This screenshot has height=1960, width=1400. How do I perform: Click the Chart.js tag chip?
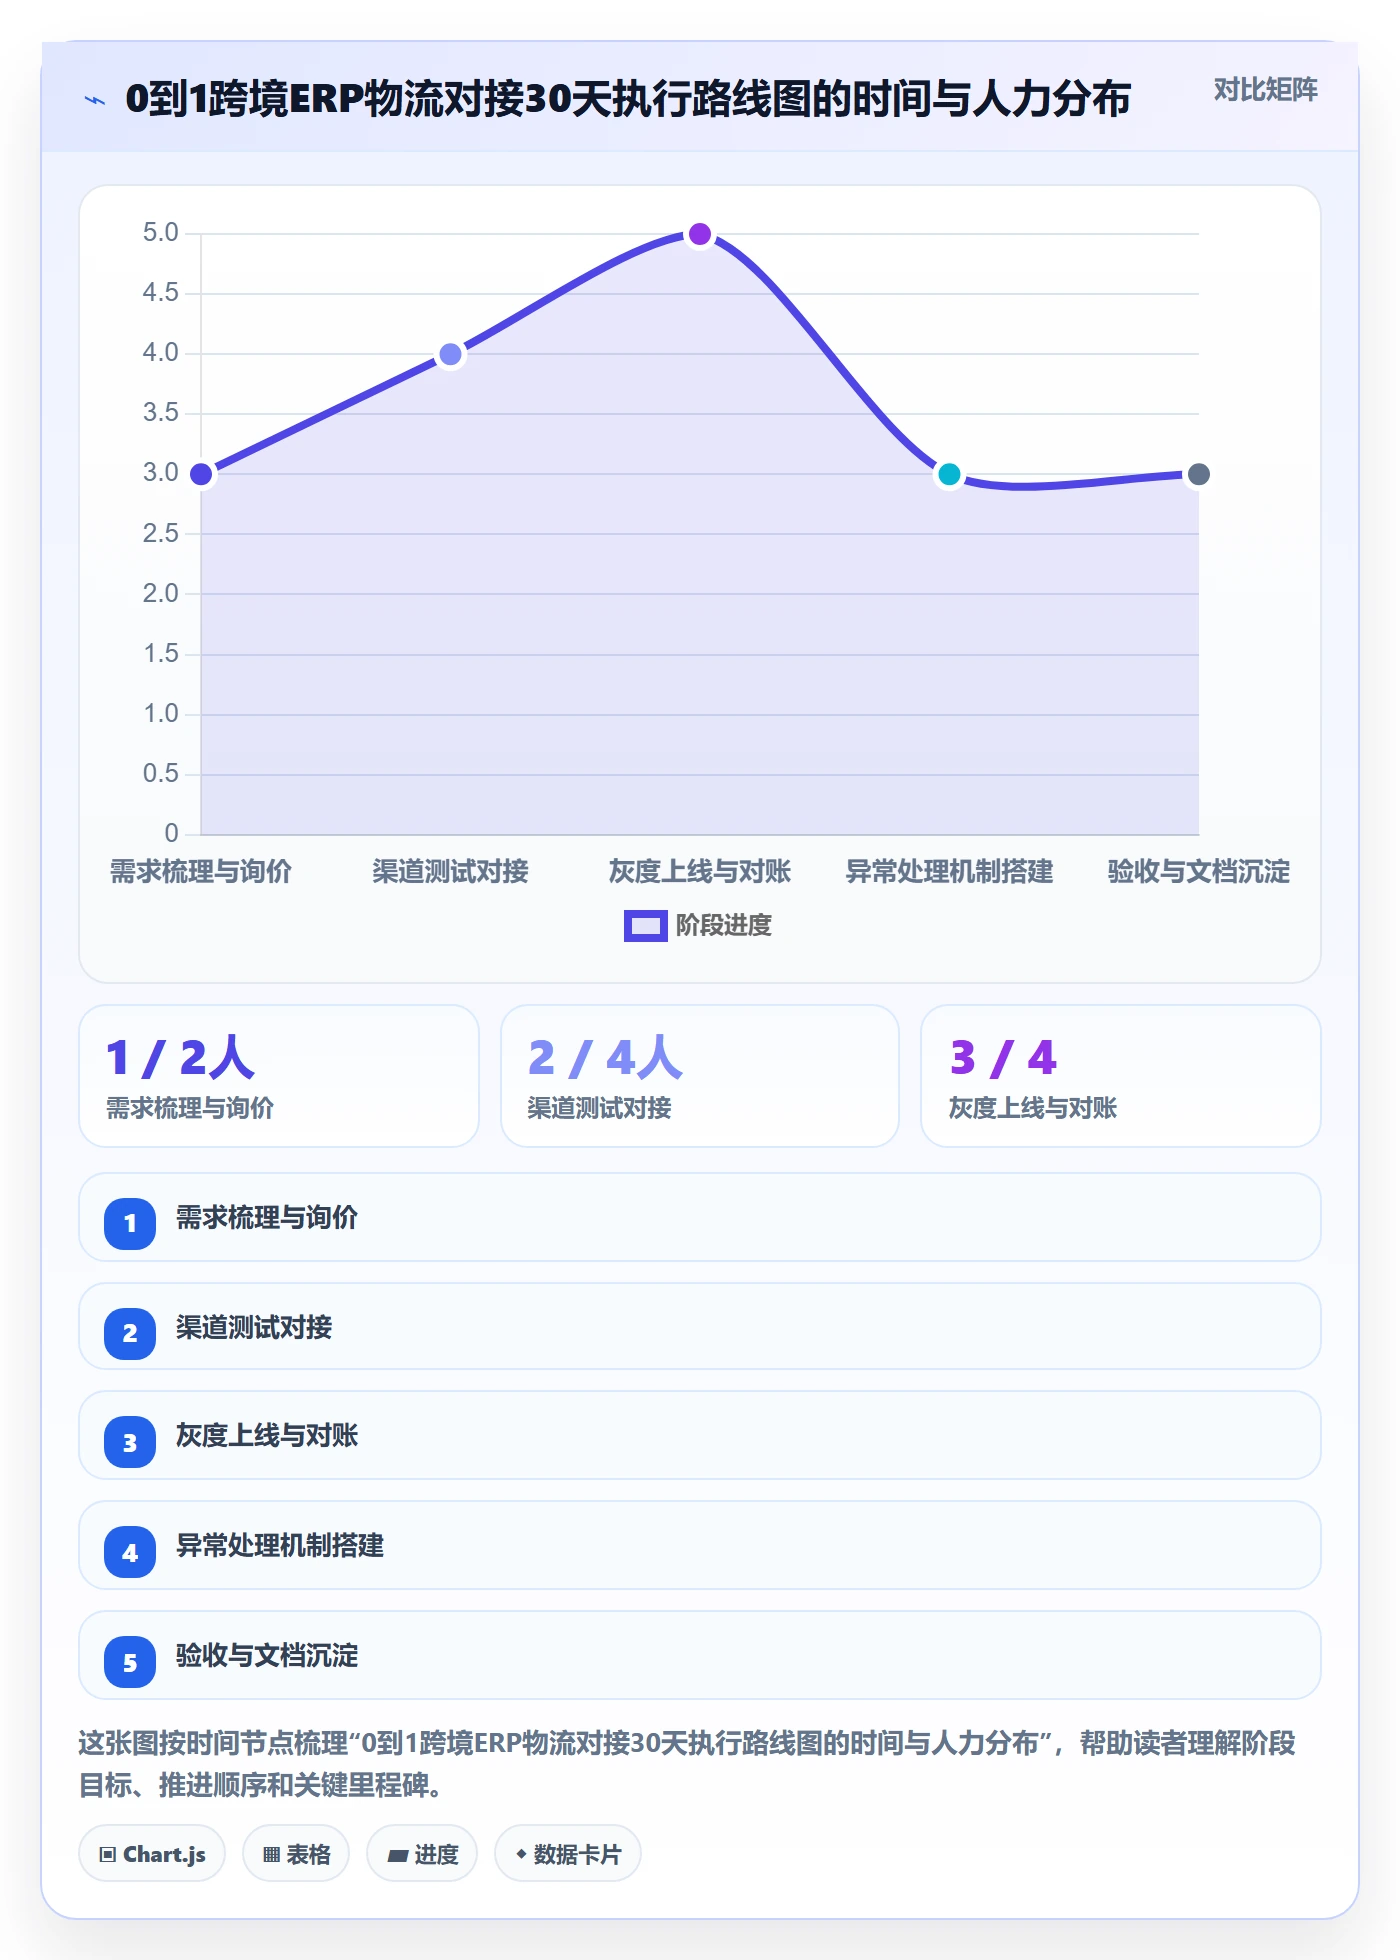tap(152, 1854)
